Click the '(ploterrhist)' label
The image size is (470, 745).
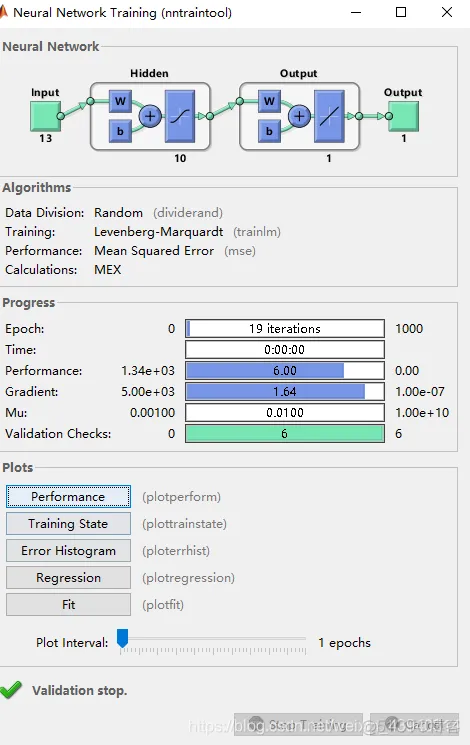(176, 551)
